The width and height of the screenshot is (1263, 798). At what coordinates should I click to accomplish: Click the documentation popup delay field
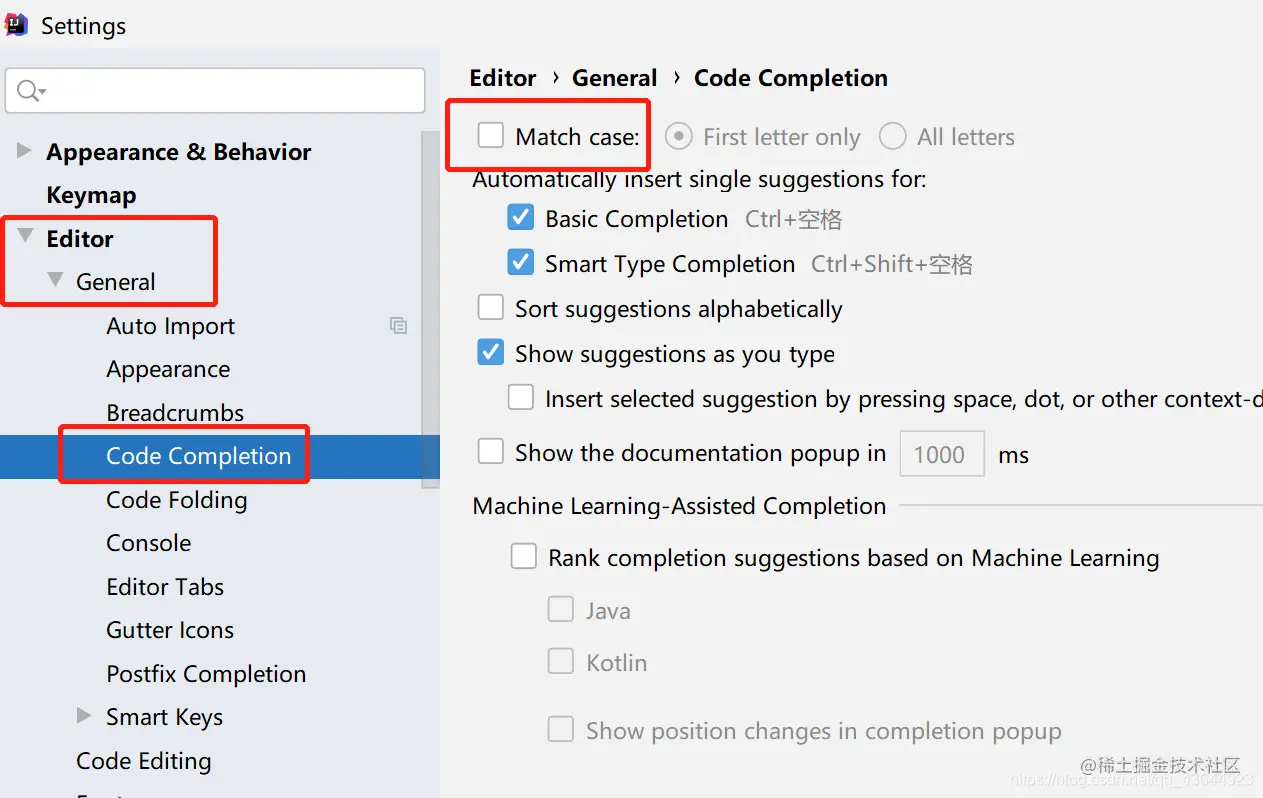coord(942,454)
